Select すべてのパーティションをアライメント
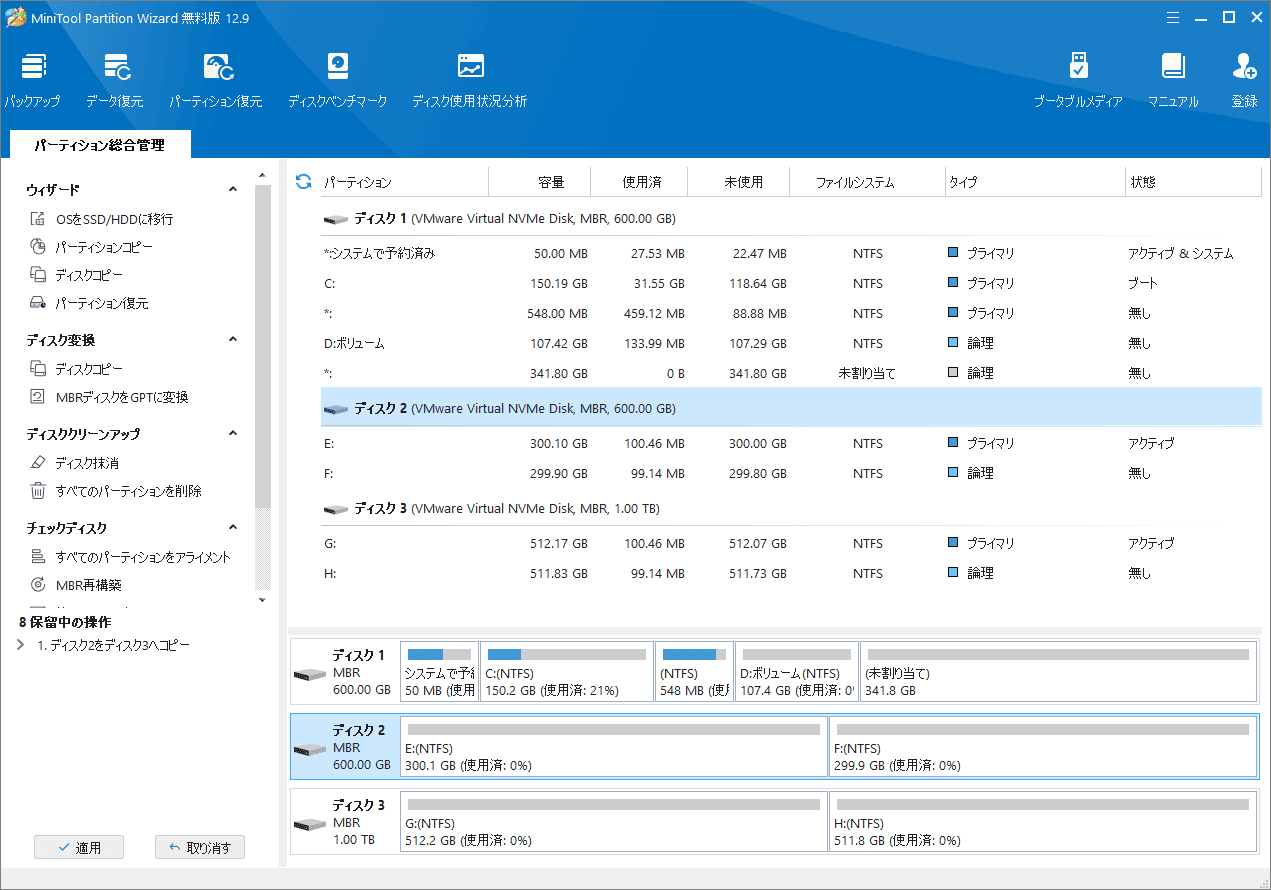 pyautogui.click(x=130, y=557)
